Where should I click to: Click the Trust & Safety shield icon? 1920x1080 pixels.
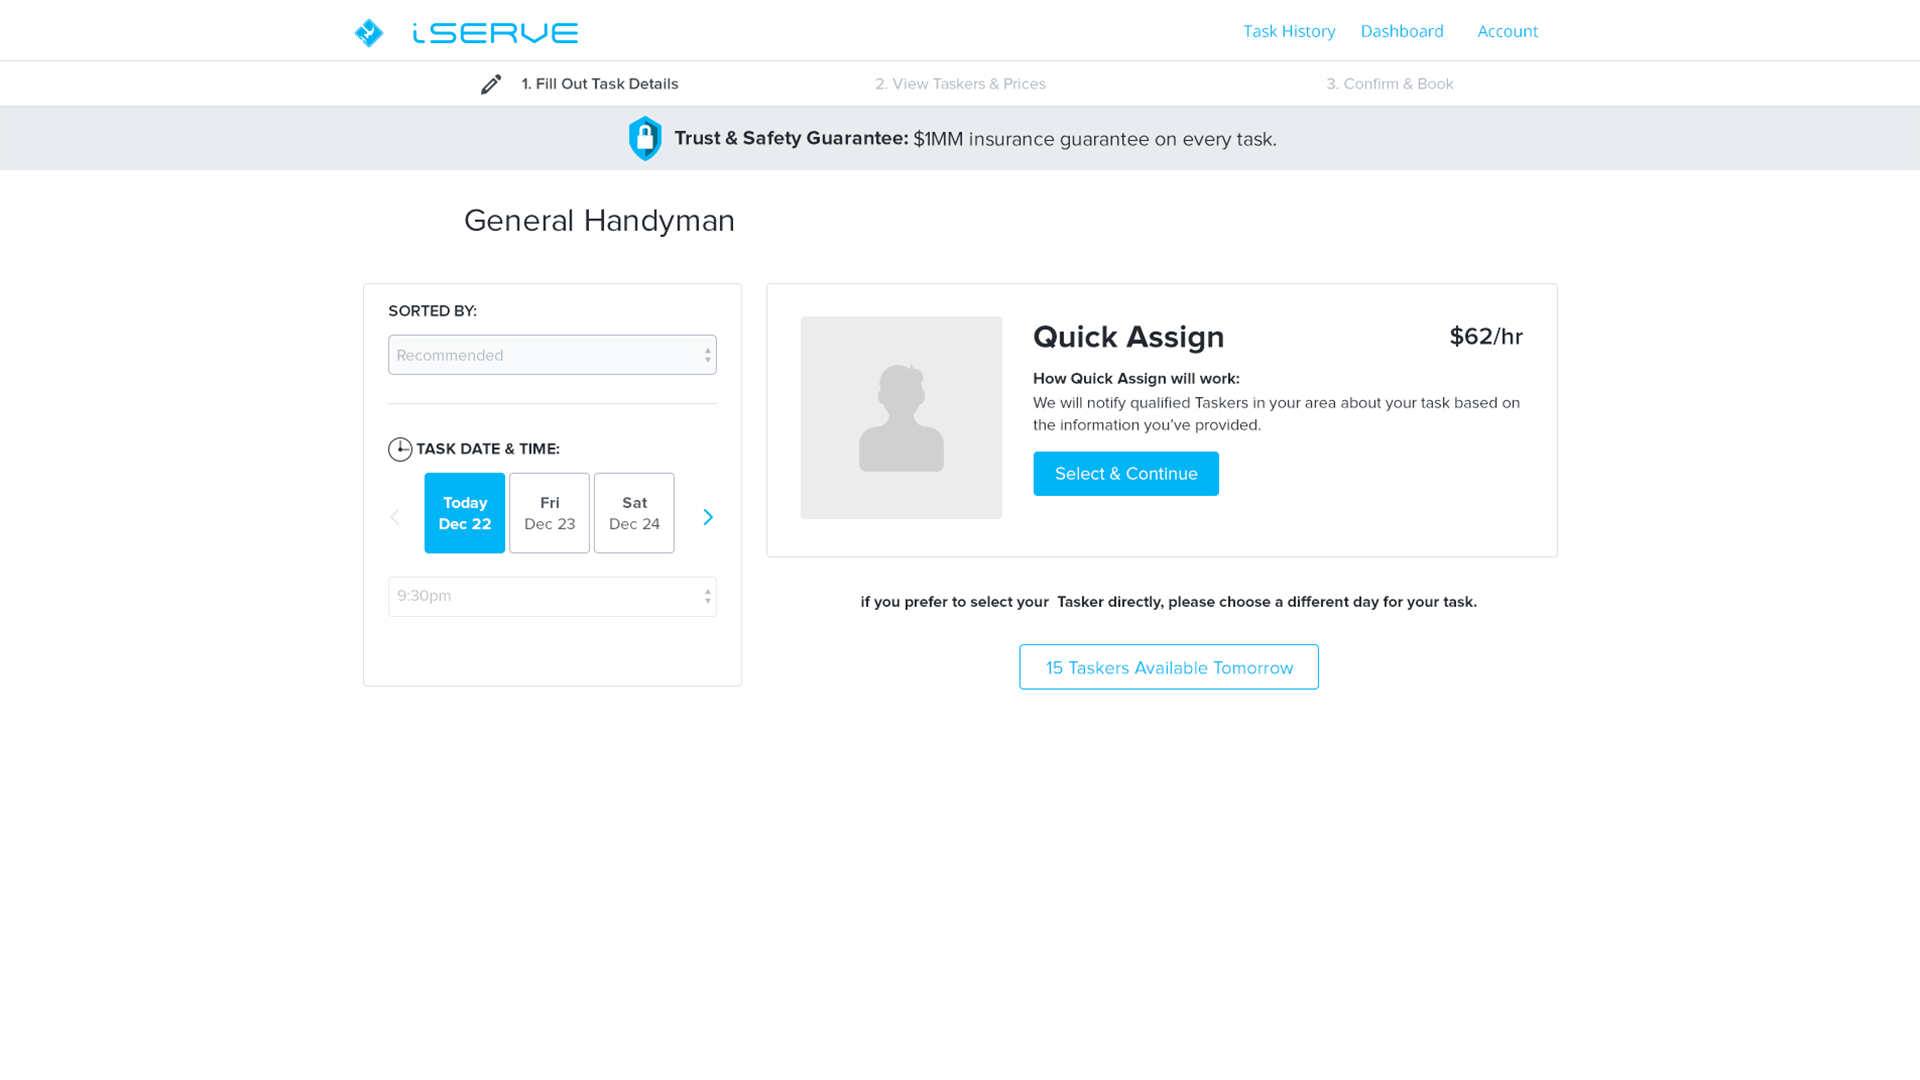pyautogui.click(x=645, y=139)
